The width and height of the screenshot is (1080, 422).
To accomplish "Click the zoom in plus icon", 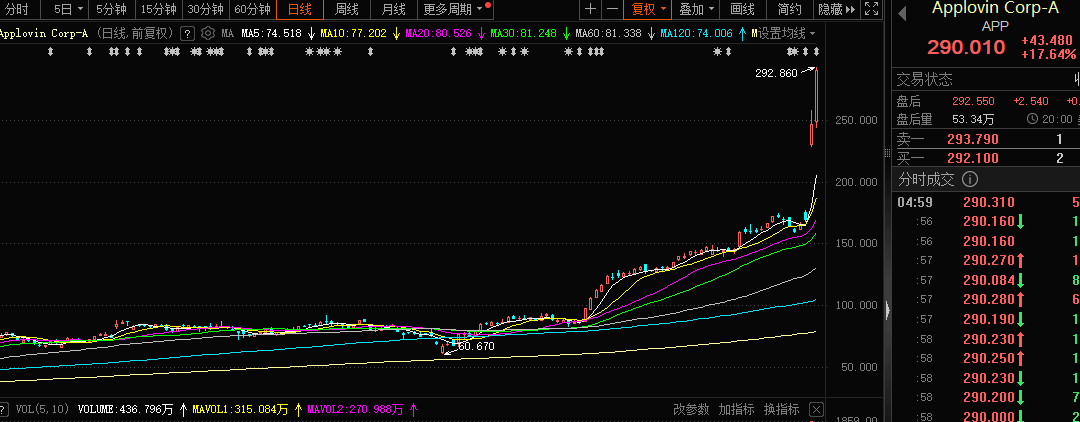I will pos(591,9).
